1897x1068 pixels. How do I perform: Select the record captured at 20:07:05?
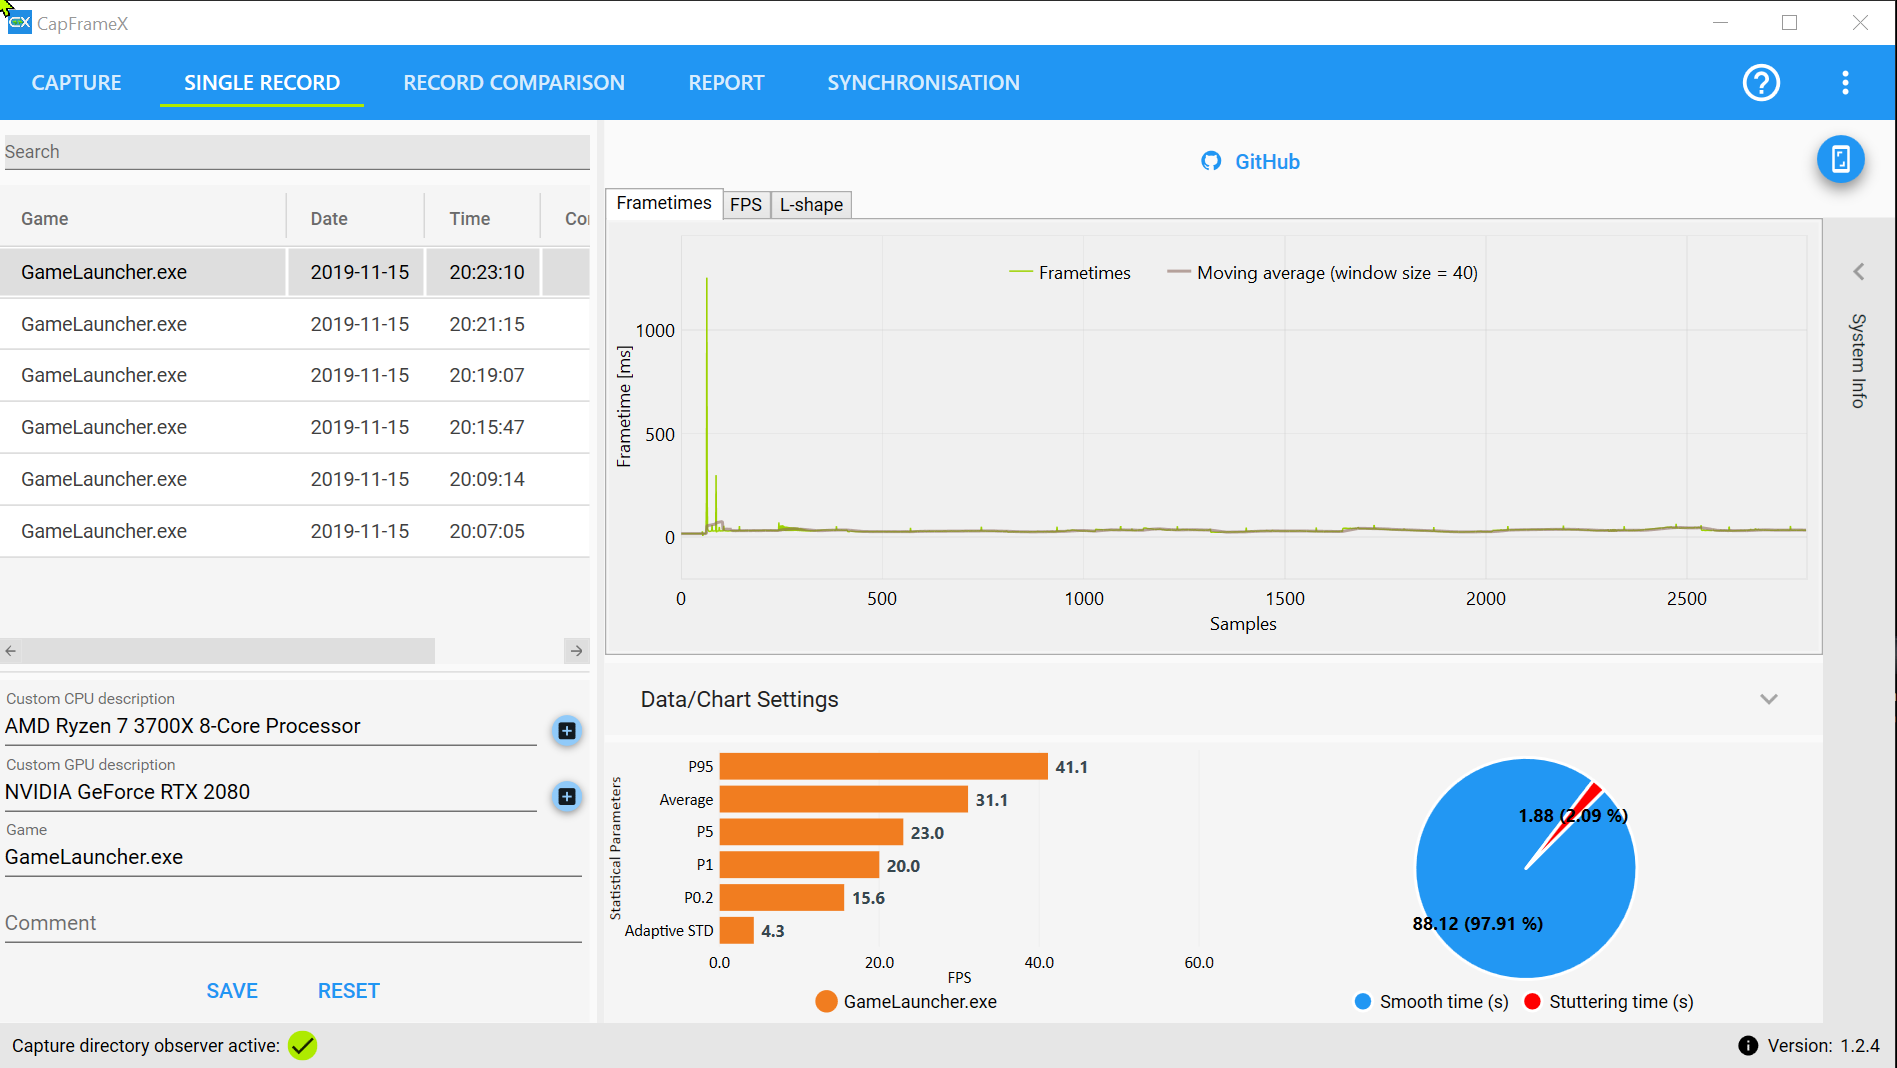pos(295,531)
